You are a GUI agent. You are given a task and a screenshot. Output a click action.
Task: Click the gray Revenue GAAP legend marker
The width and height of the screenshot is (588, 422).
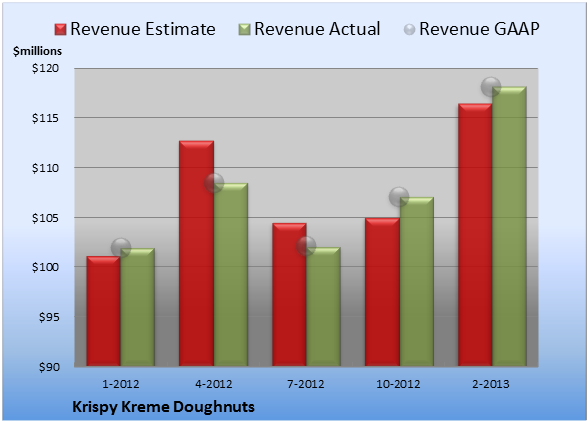coord(409,29)
